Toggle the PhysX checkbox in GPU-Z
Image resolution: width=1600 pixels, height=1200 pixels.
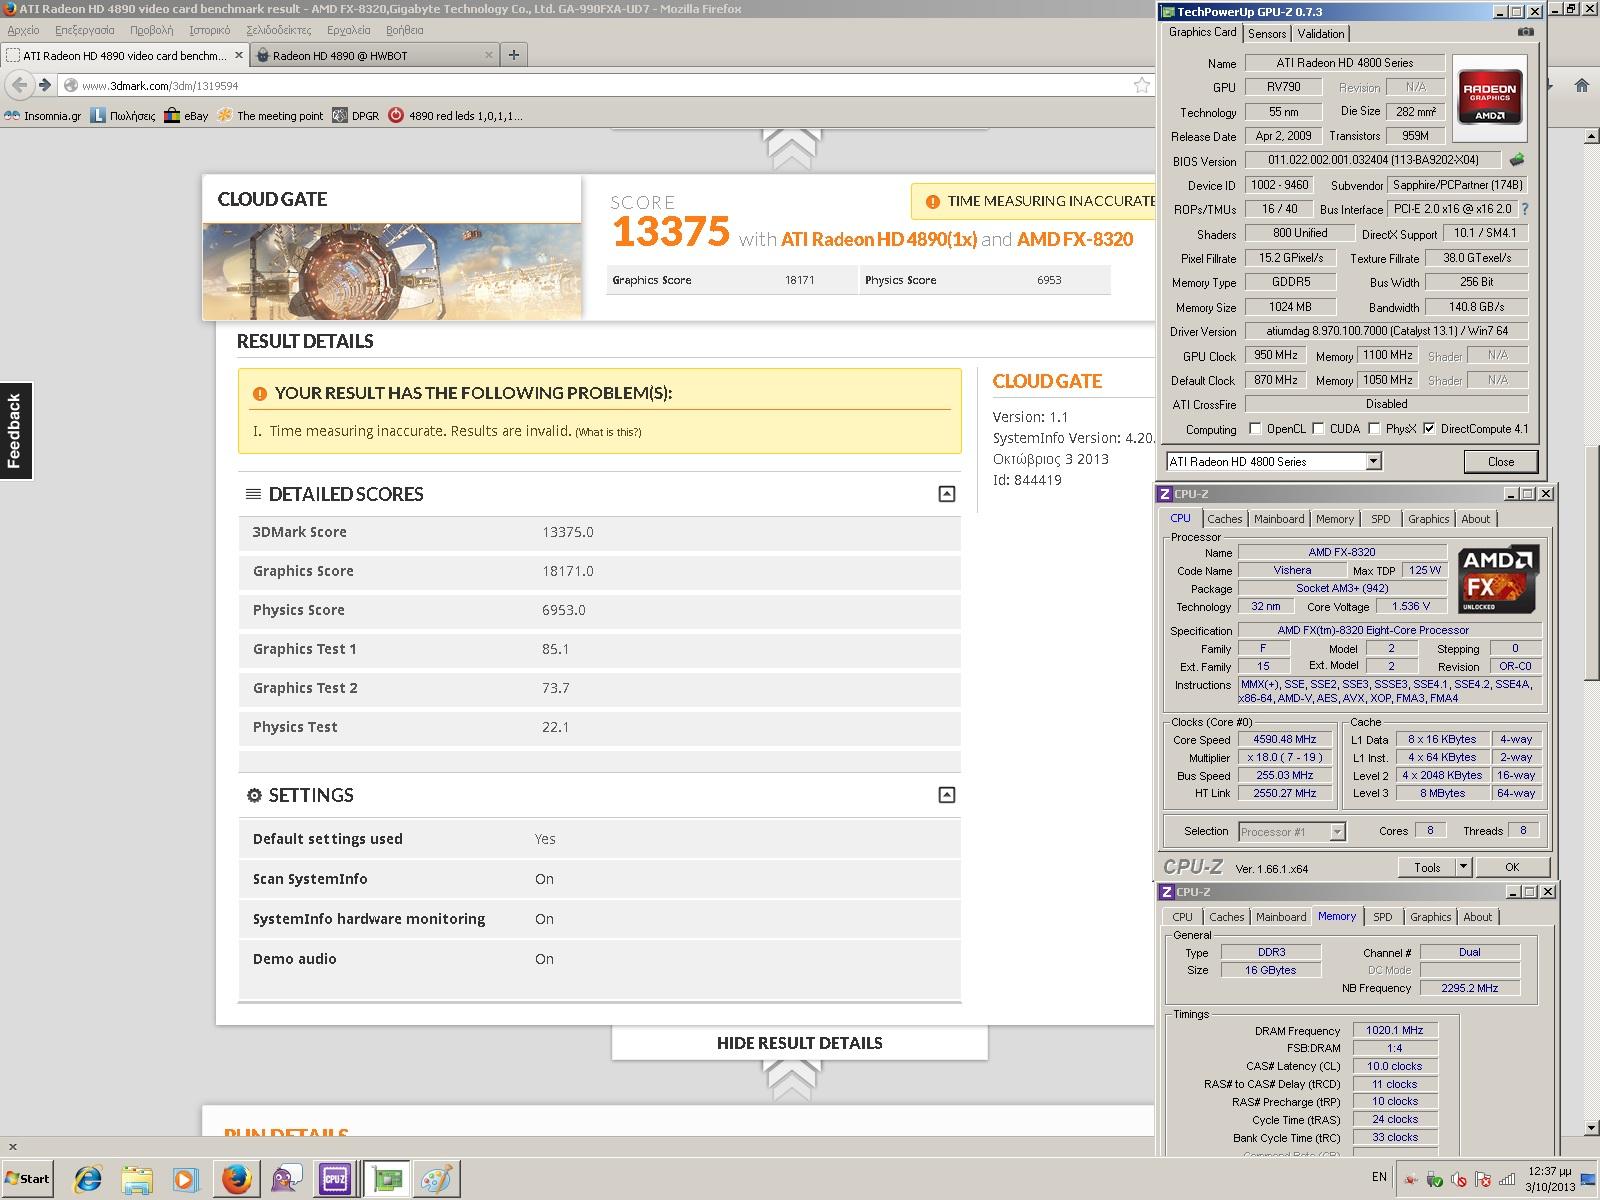tap(1375, 429)
